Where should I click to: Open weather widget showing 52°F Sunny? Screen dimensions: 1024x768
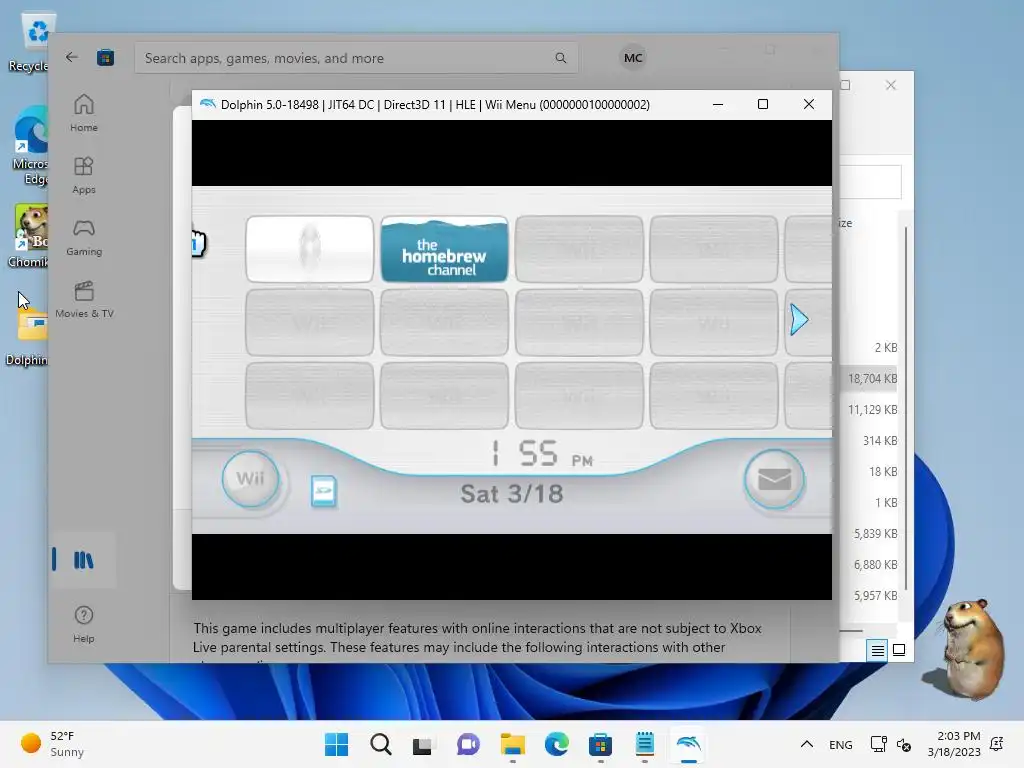click(x=54, y=744)
